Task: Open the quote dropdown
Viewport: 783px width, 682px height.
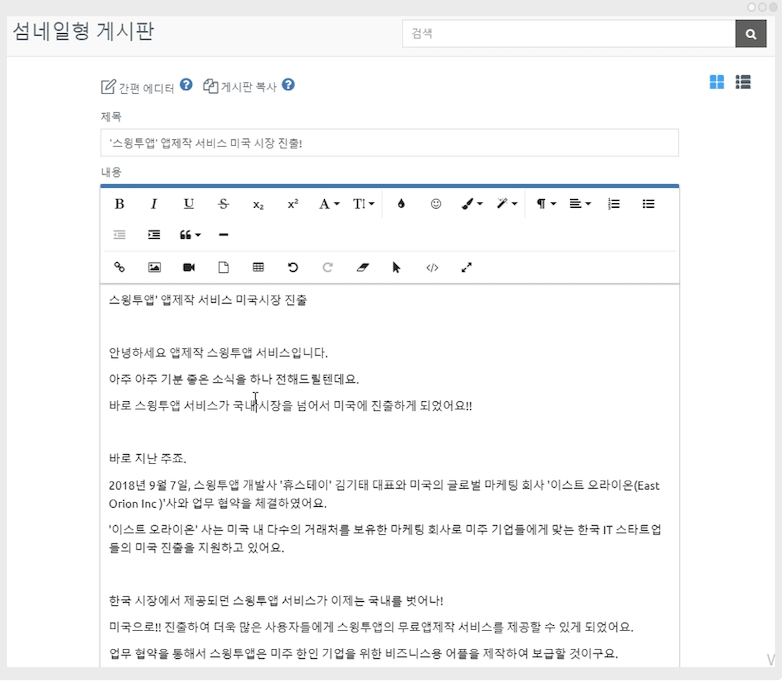Action: (x=190, y=235)
